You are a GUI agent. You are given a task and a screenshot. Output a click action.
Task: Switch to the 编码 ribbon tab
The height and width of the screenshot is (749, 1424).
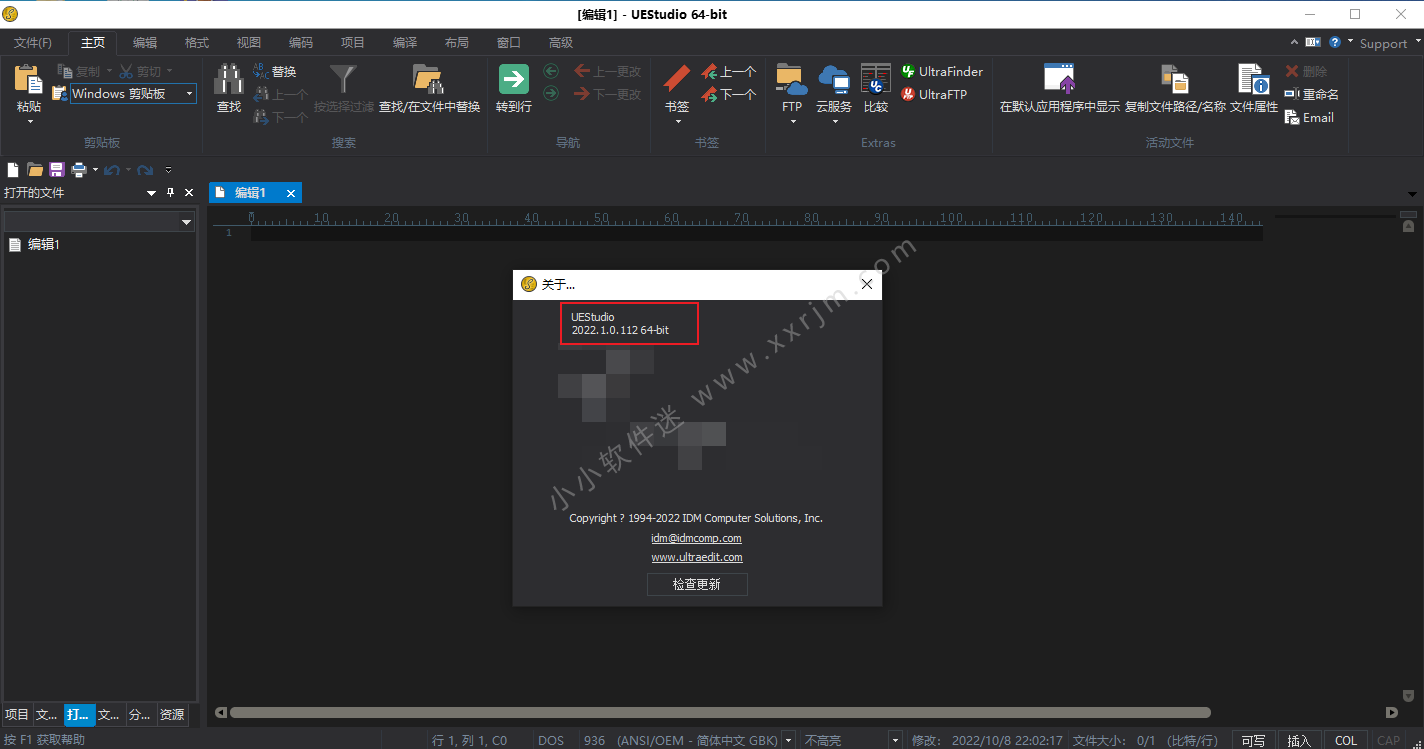tap(301, 43)
